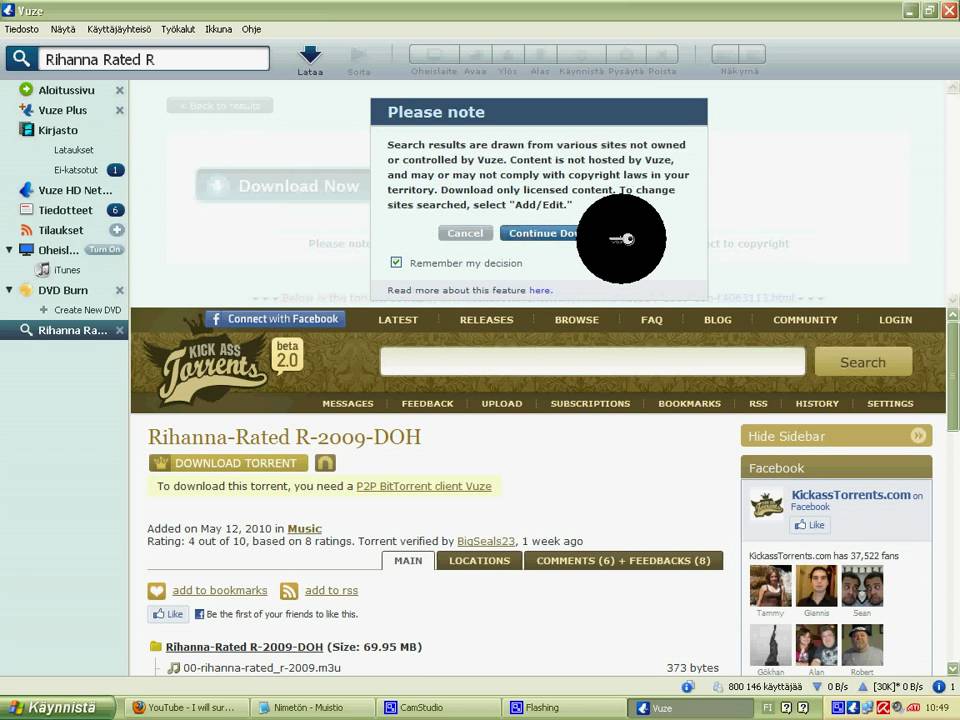Click Facebook Like for KickassTorrents.com
Image resolution: width=960 pixels, height=720 pixels.
[x=810, y=525]
